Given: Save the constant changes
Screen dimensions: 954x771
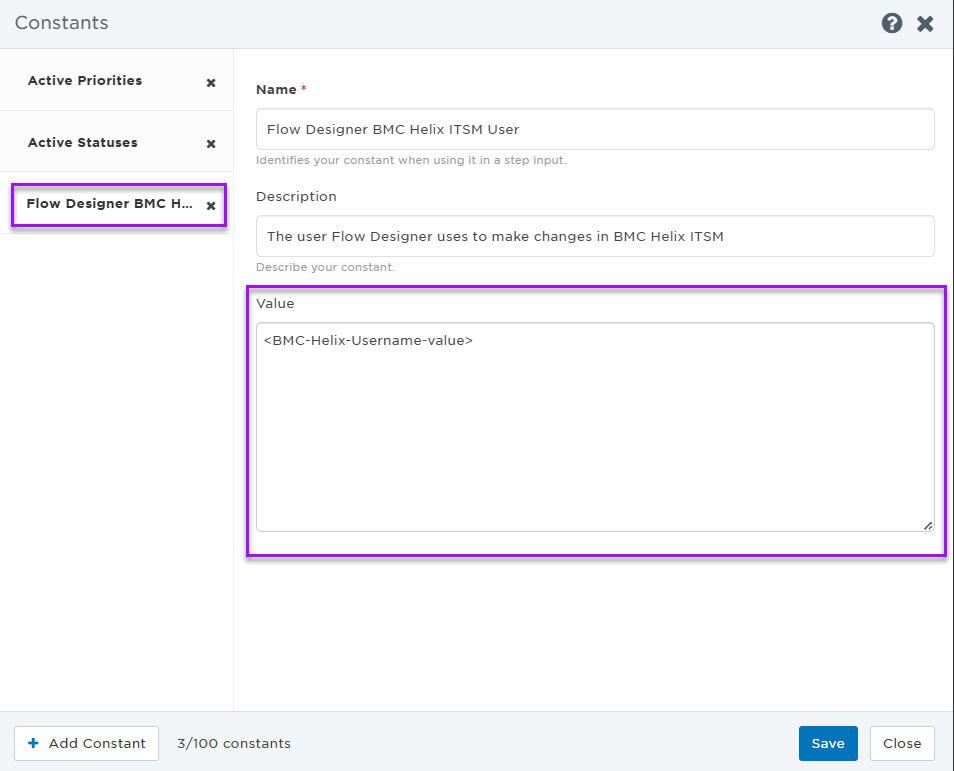Looking at the screenshot, I should point(827,743).
